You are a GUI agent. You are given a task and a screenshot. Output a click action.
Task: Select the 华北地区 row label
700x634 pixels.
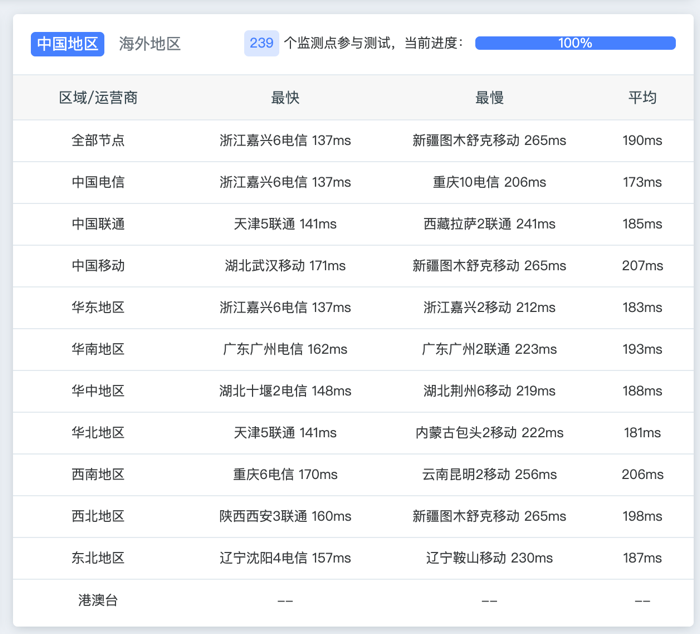[98, 433]
